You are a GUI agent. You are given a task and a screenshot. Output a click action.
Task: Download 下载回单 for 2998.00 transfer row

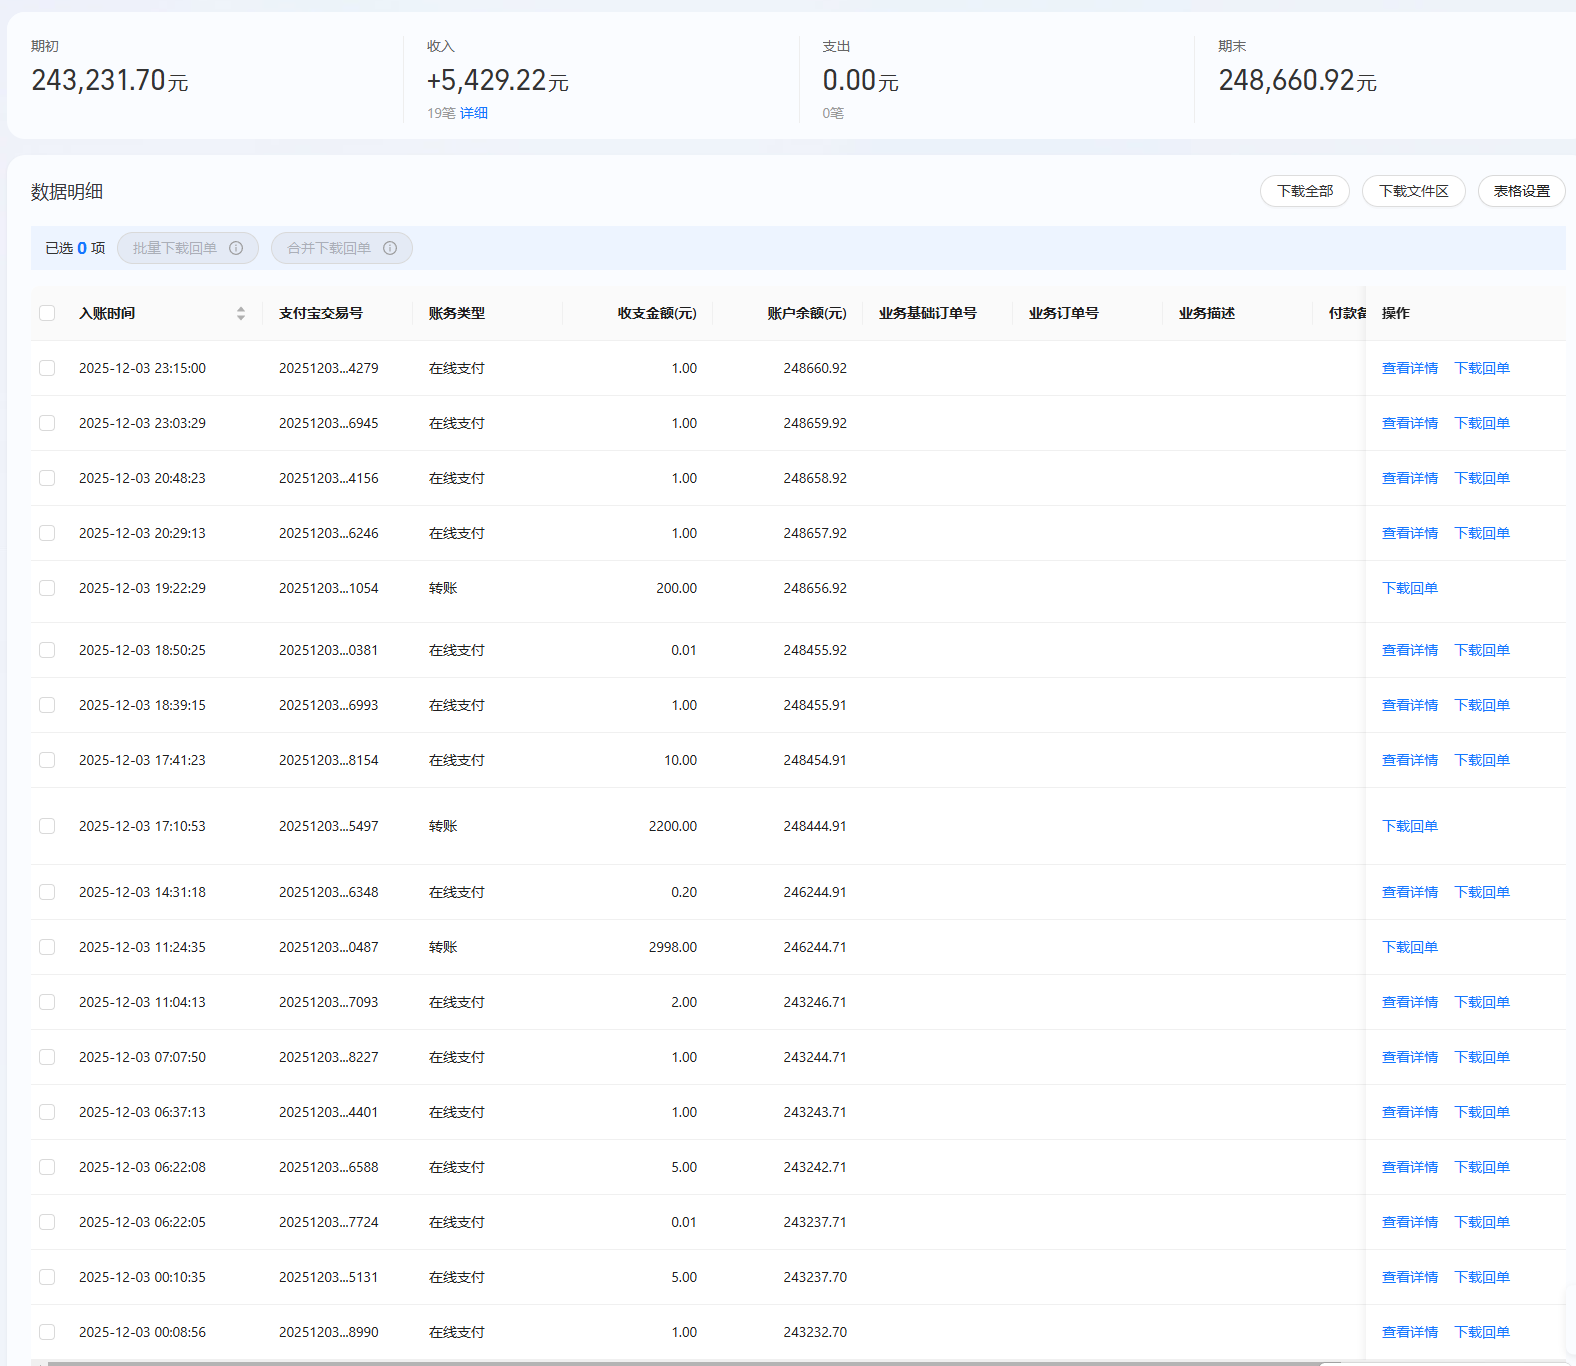1409,947
